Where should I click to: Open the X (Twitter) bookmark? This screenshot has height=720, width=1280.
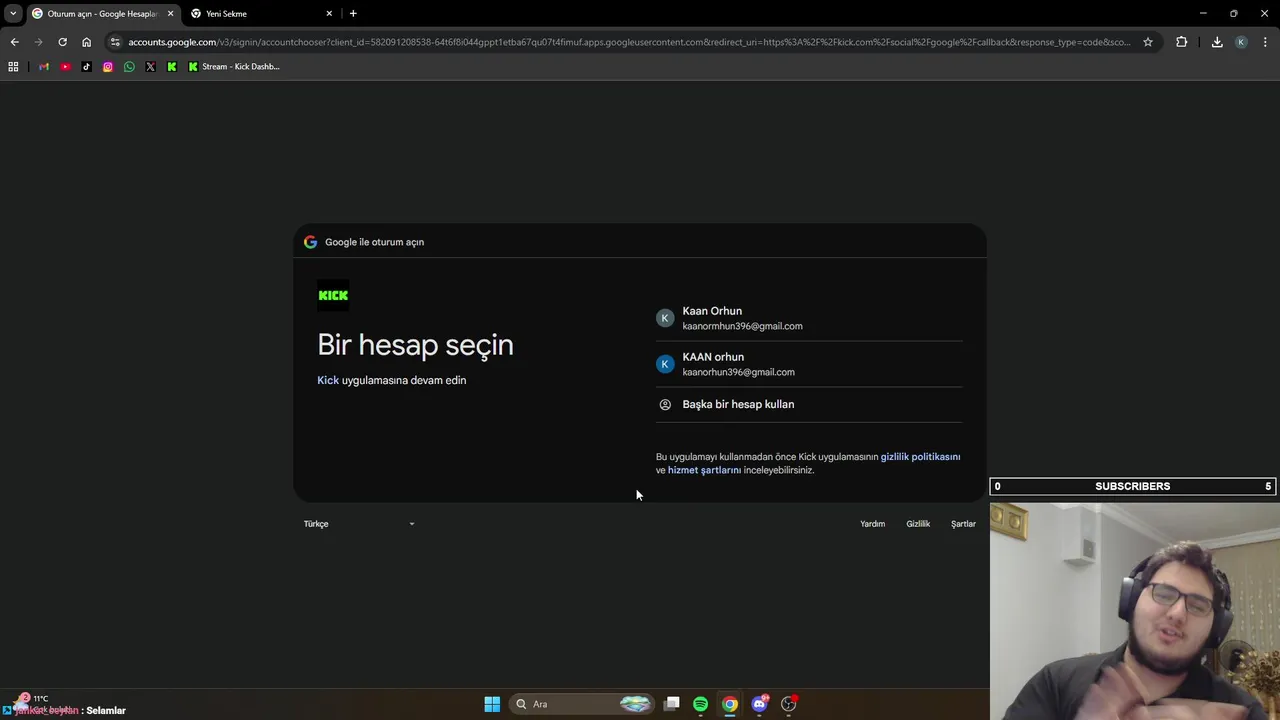click(x=150, y=67)
